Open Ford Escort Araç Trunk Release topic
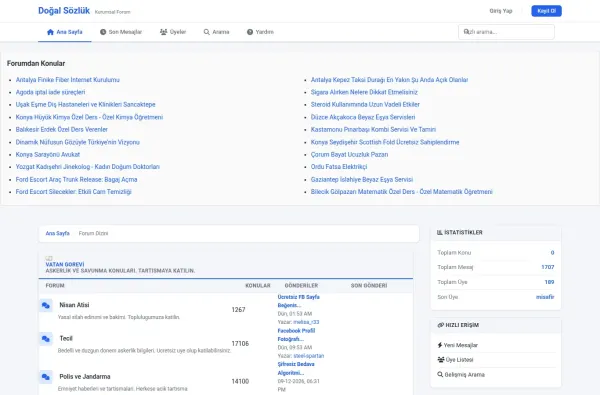This screenshot has width=600, height=395. point(77,179)
